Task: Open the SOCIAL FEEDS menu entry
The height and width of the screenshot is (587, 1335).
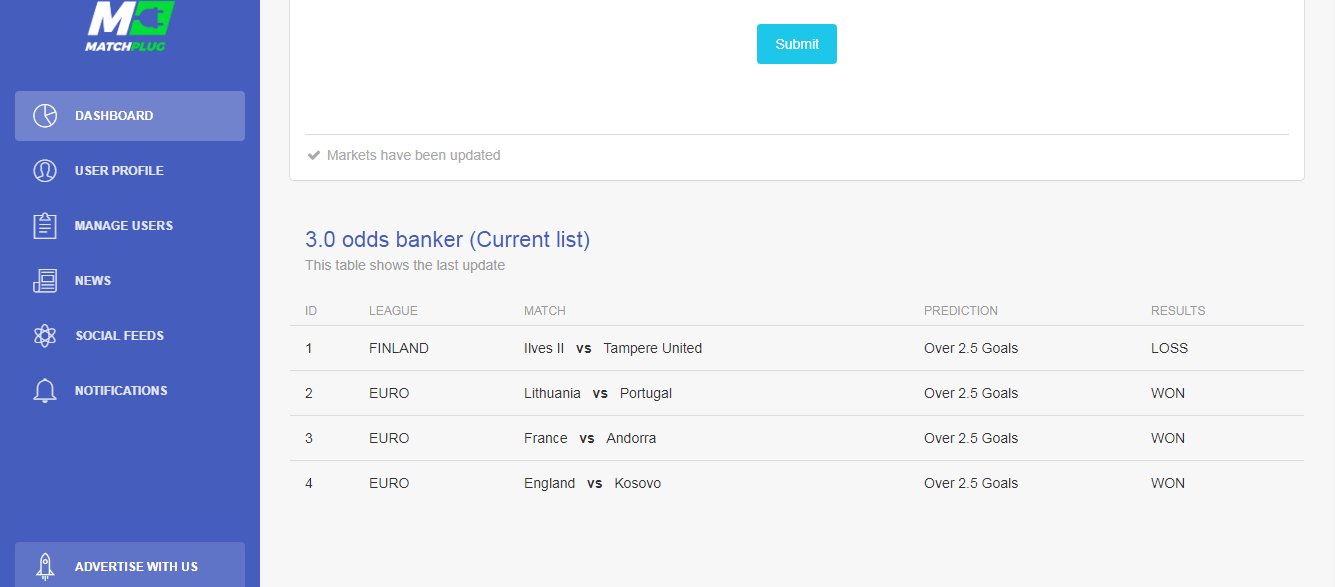Action: point(130,336)
